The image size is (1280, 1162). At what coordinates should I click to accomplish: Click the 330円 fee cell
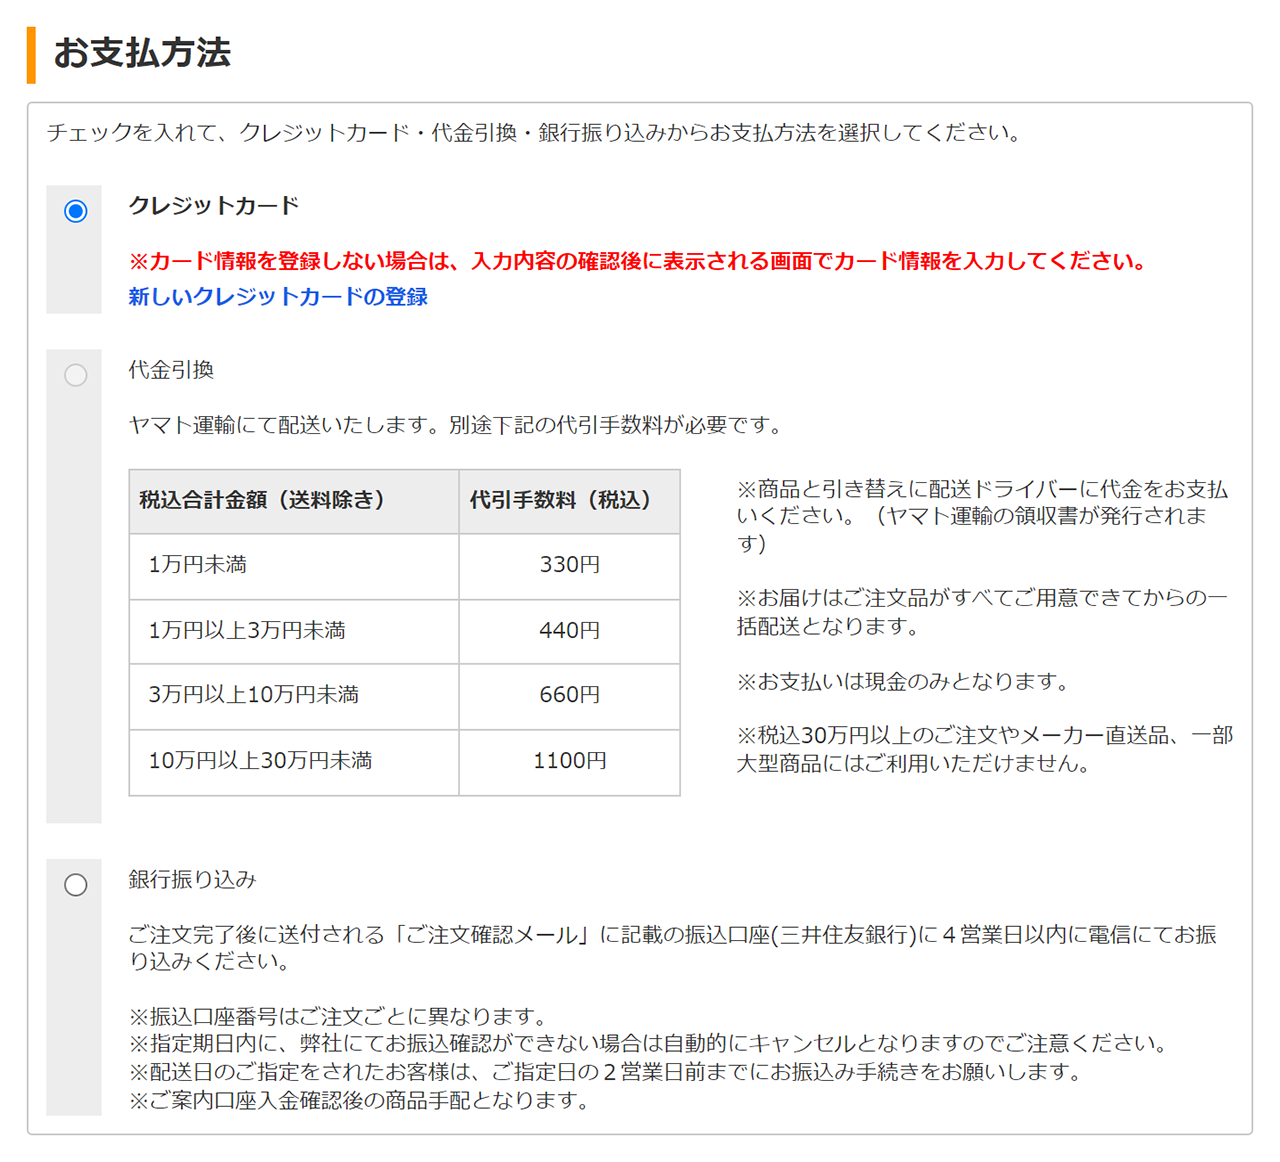point(570,566)
